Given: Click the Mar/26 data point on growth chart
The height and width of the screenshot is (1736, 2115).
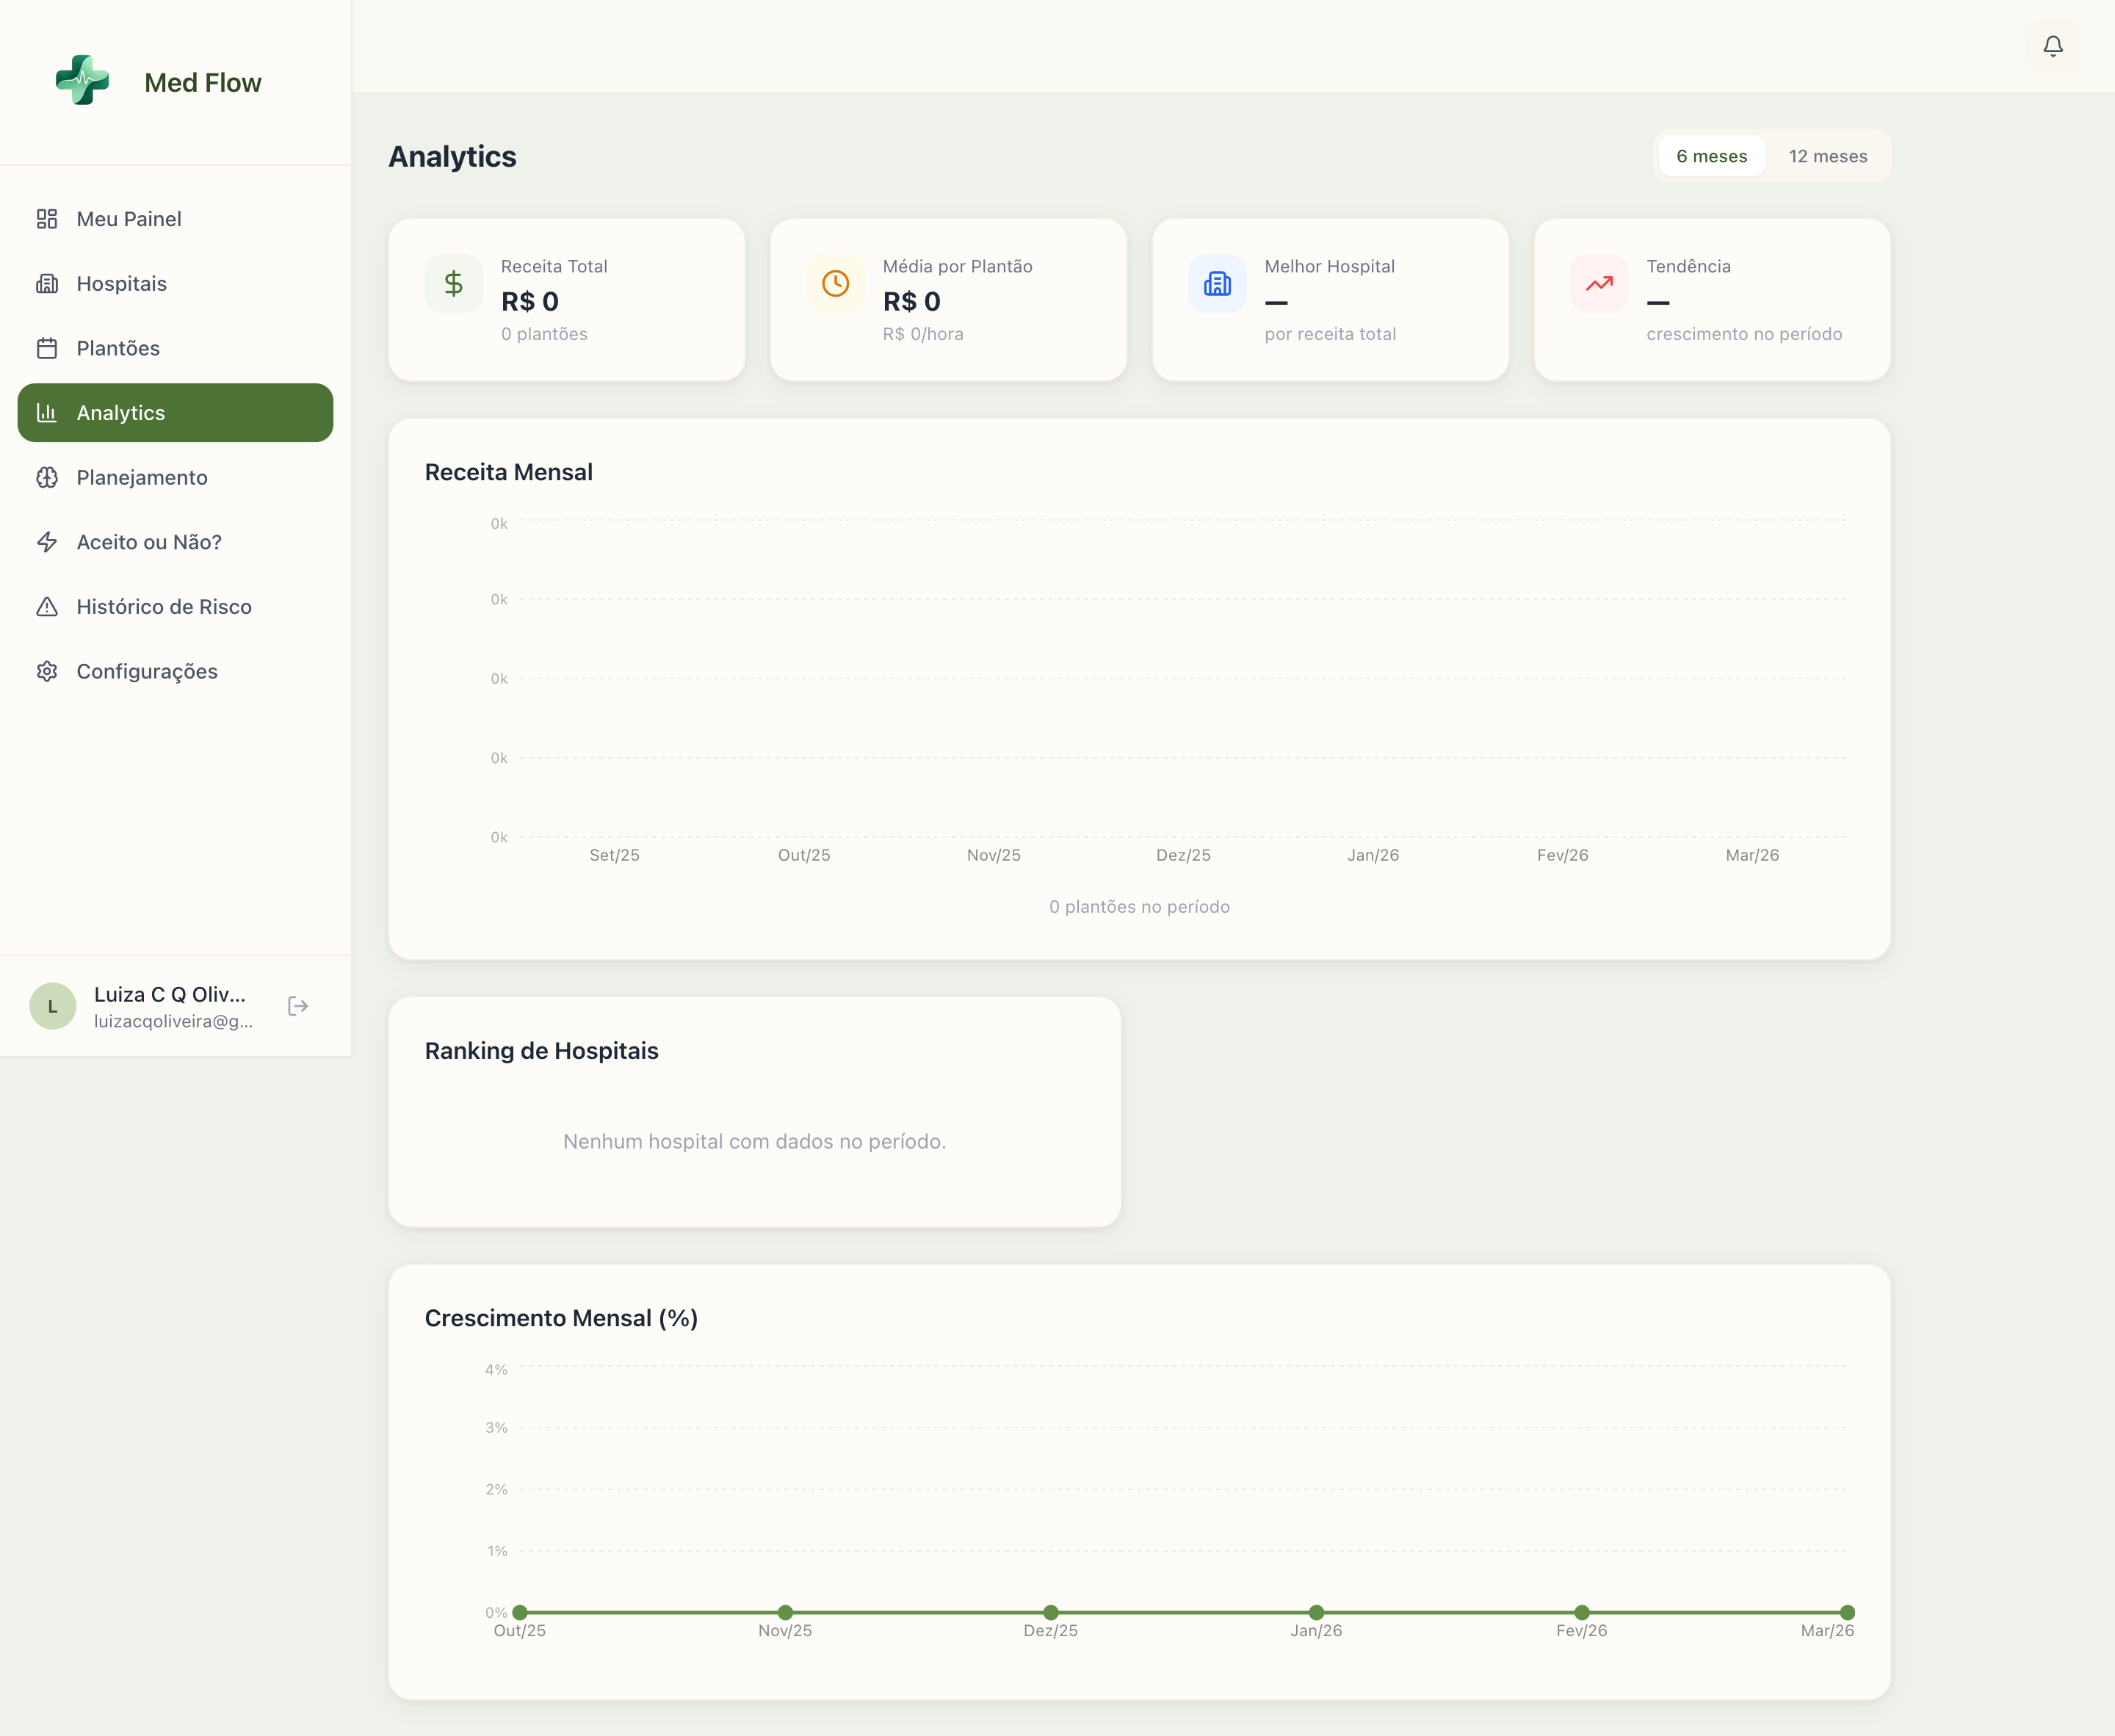Looking at the screenshot, I should click(x=1846, y=1612).
